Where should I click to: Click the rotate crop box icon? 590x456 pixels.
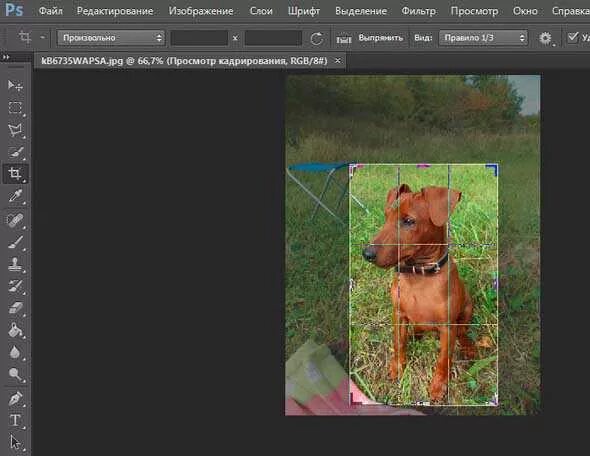point(316,38)
